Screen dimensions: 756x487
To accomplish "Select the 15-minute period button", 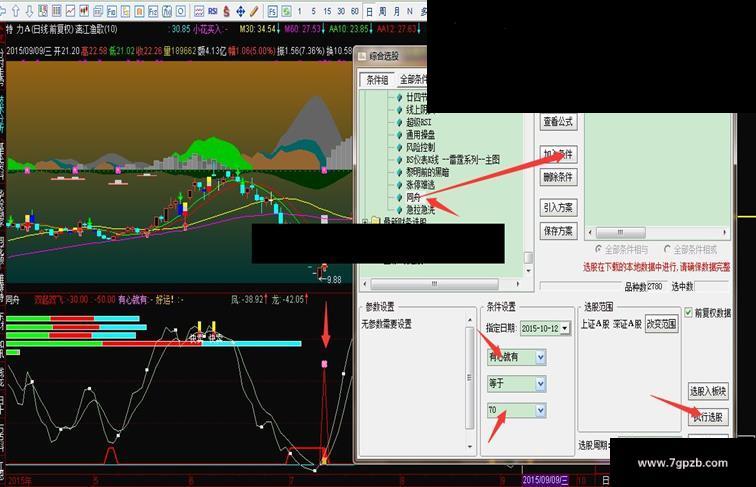I will click(327, 11).
